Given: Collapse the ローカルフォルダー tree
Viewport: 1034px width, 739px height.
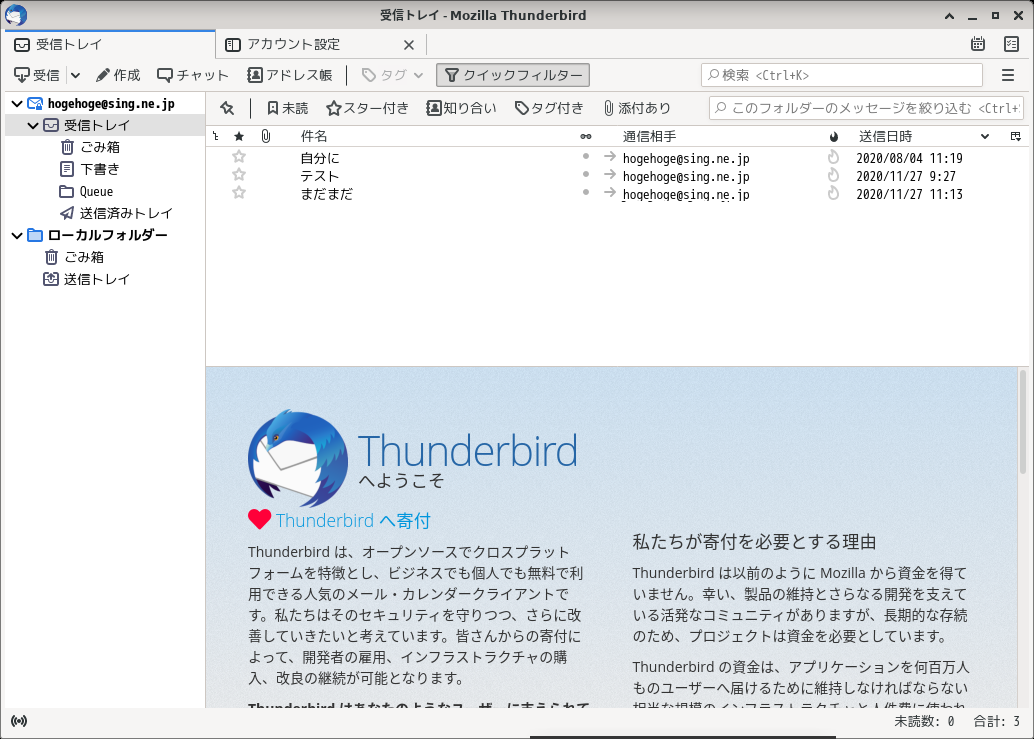Looking at the screenshot, I should point(17,235).
